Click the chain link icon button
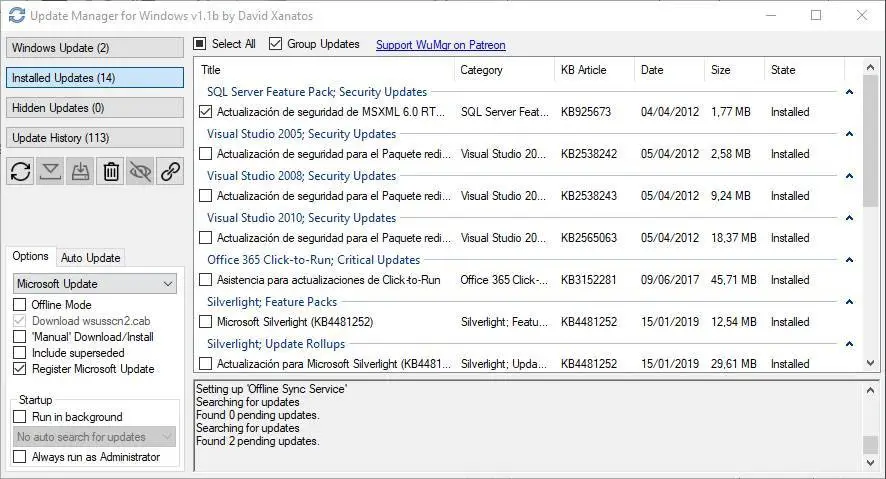This screenshot has height=479, width=886. (171, 171)
